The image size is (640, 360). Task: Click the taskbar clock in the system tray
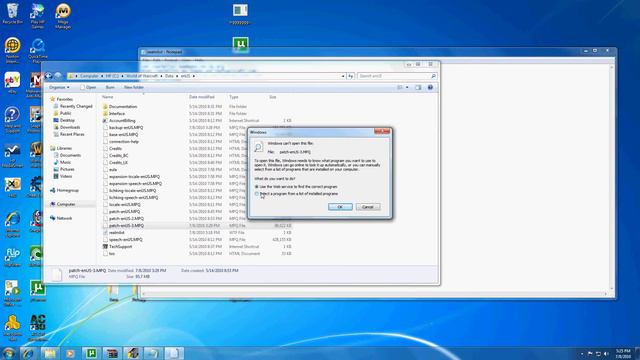tap(623, 353)
